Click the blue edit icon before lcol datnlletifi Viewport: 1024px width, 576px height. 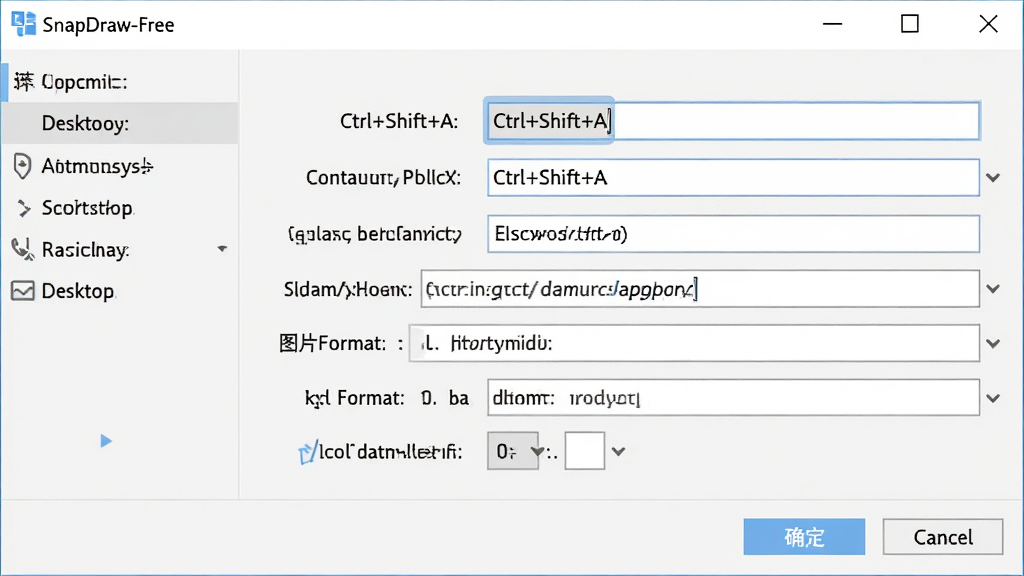click(x=307, y=452)
